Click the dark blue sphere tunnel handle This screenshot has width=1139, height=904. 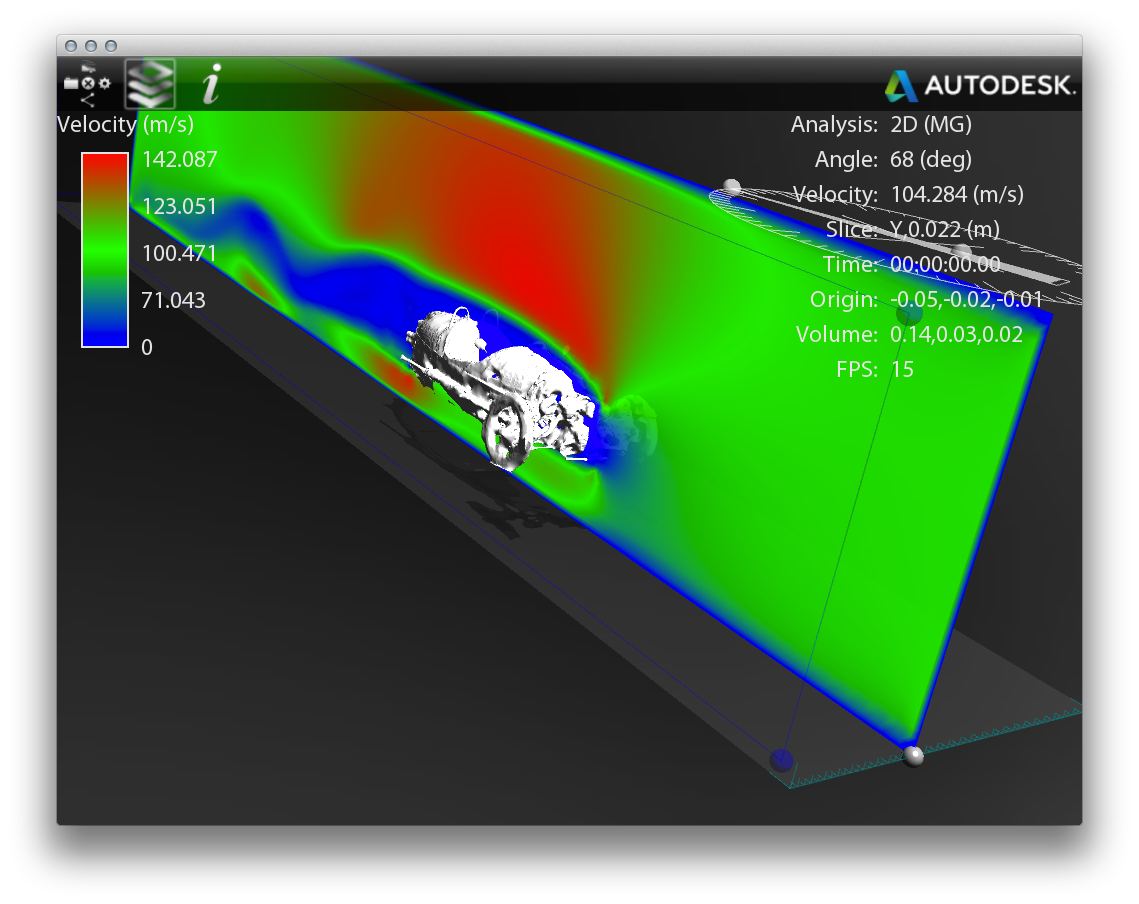coord(782,760)
